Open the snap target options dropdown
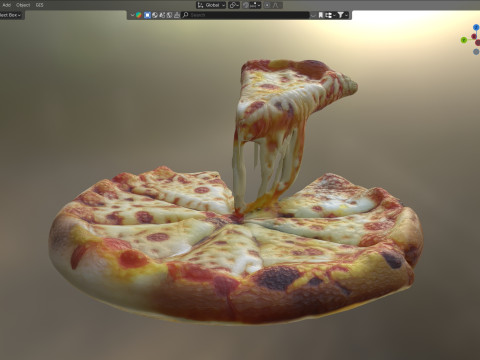 point(255,5)
